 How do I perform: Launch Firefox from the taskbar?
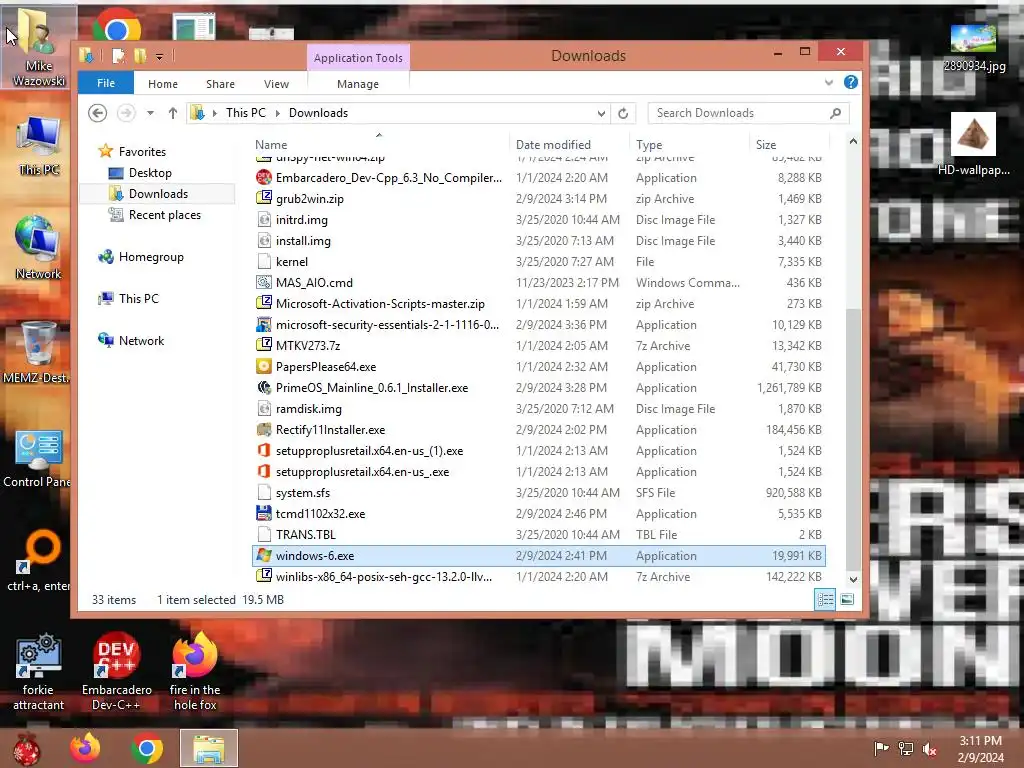tap(86, 748)
